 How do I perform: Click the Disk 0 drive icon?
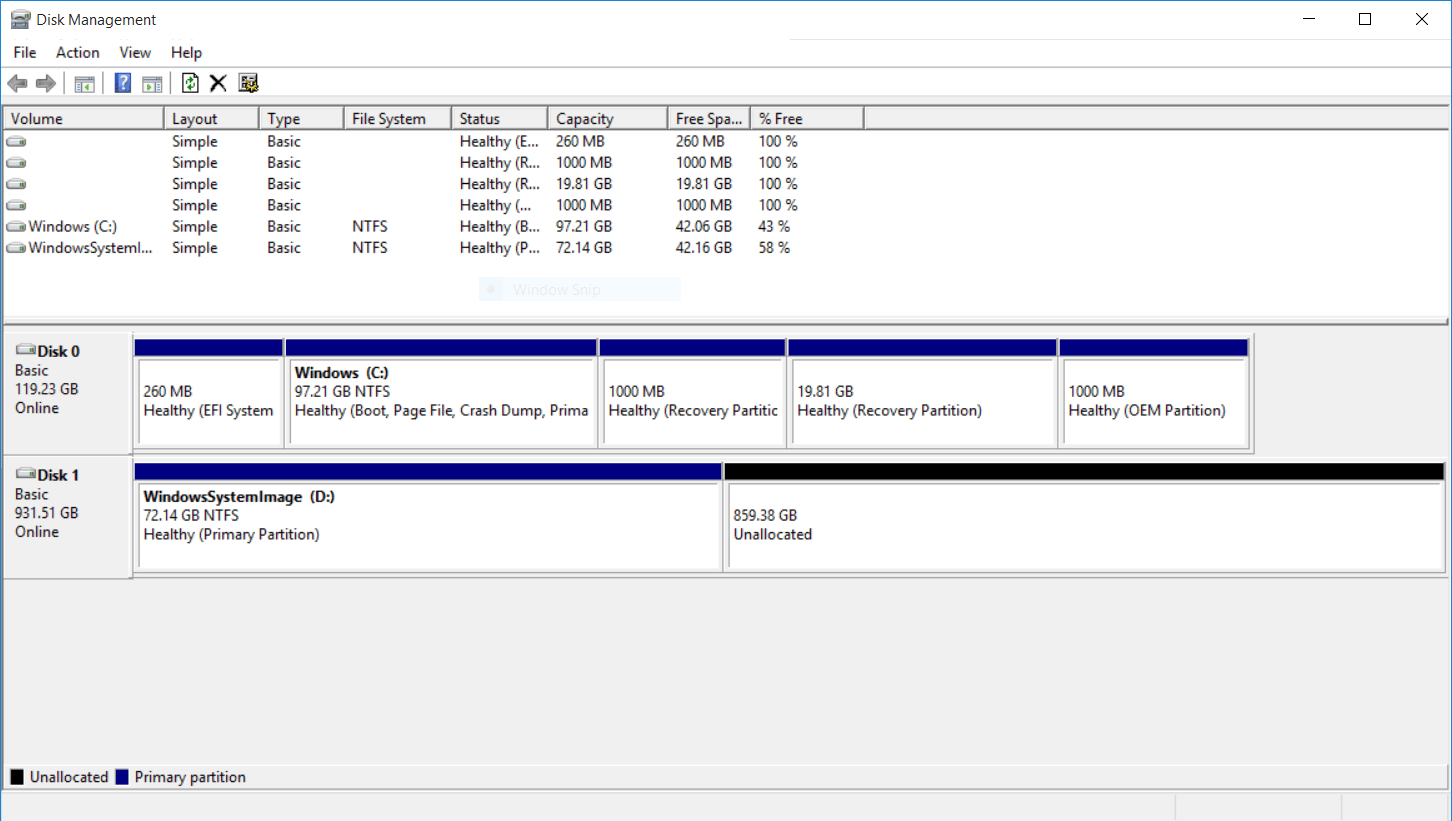pyautogui.click(x=26, y=350)
